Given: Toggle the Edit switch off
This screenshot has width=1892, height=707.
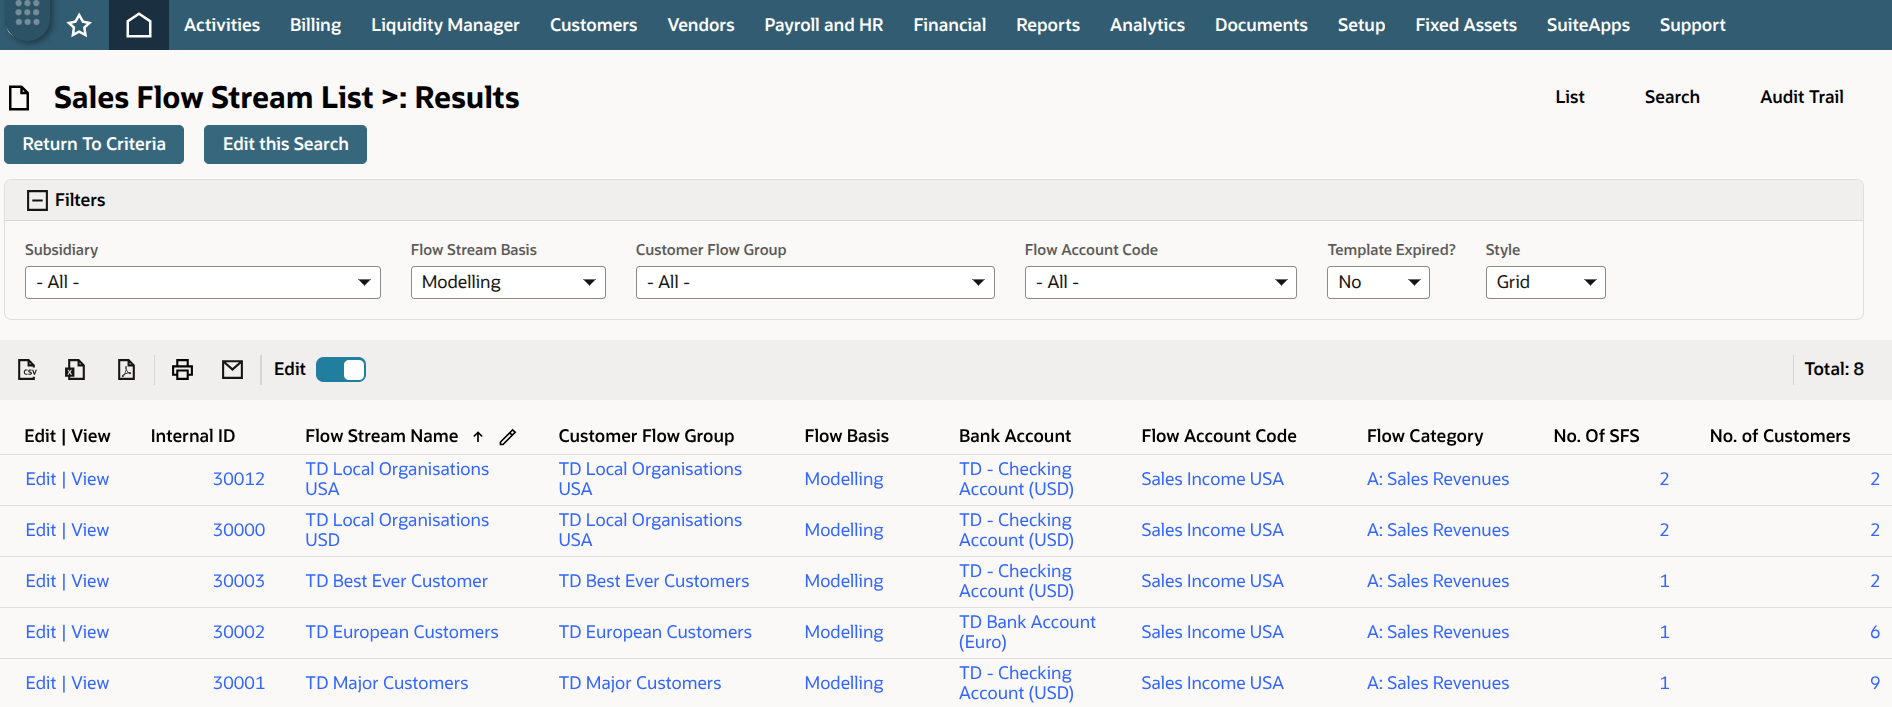Looking at the screenshot, I should pos(341,370).
